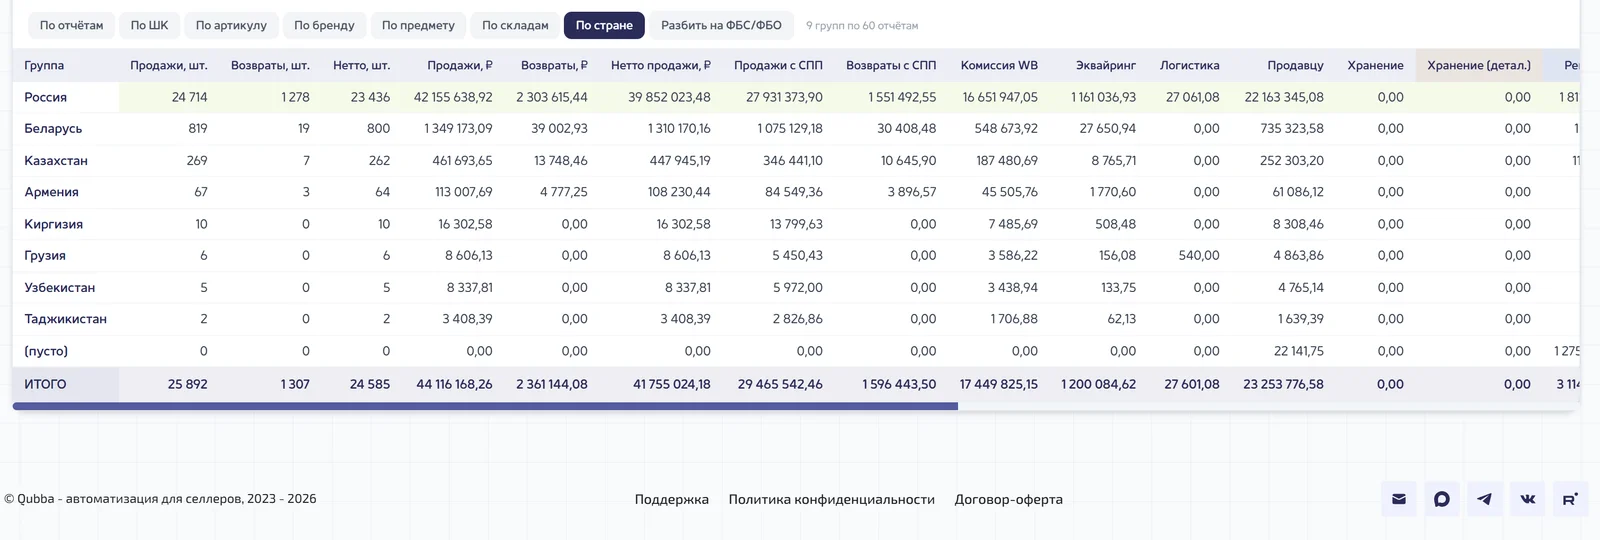Click Узбекистан sales with СПП 5 972,00

(798, 287)
